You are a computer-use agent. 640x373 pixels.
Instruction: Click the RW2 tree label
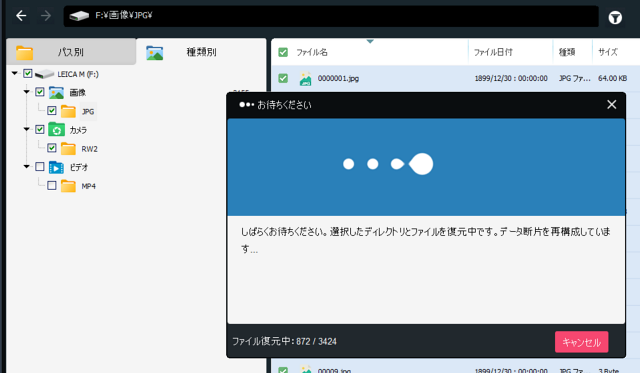(89, 149)
